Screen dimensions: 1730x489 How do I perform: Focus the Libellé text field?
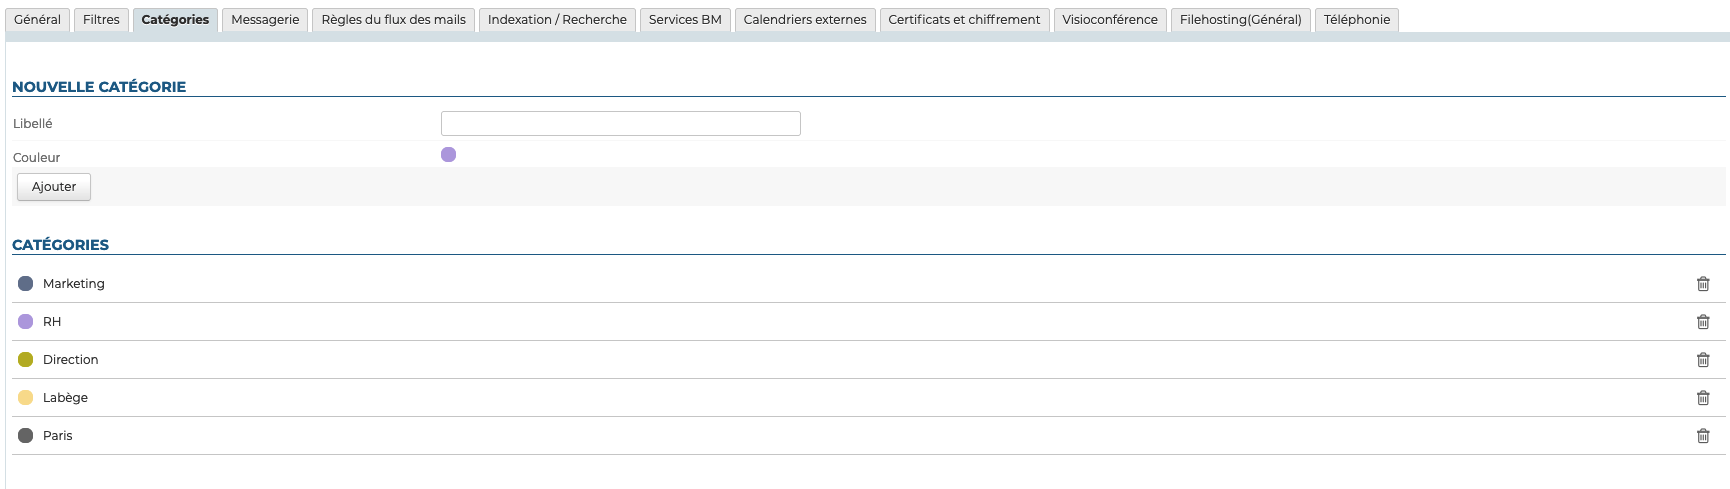(x=620, y=123)
